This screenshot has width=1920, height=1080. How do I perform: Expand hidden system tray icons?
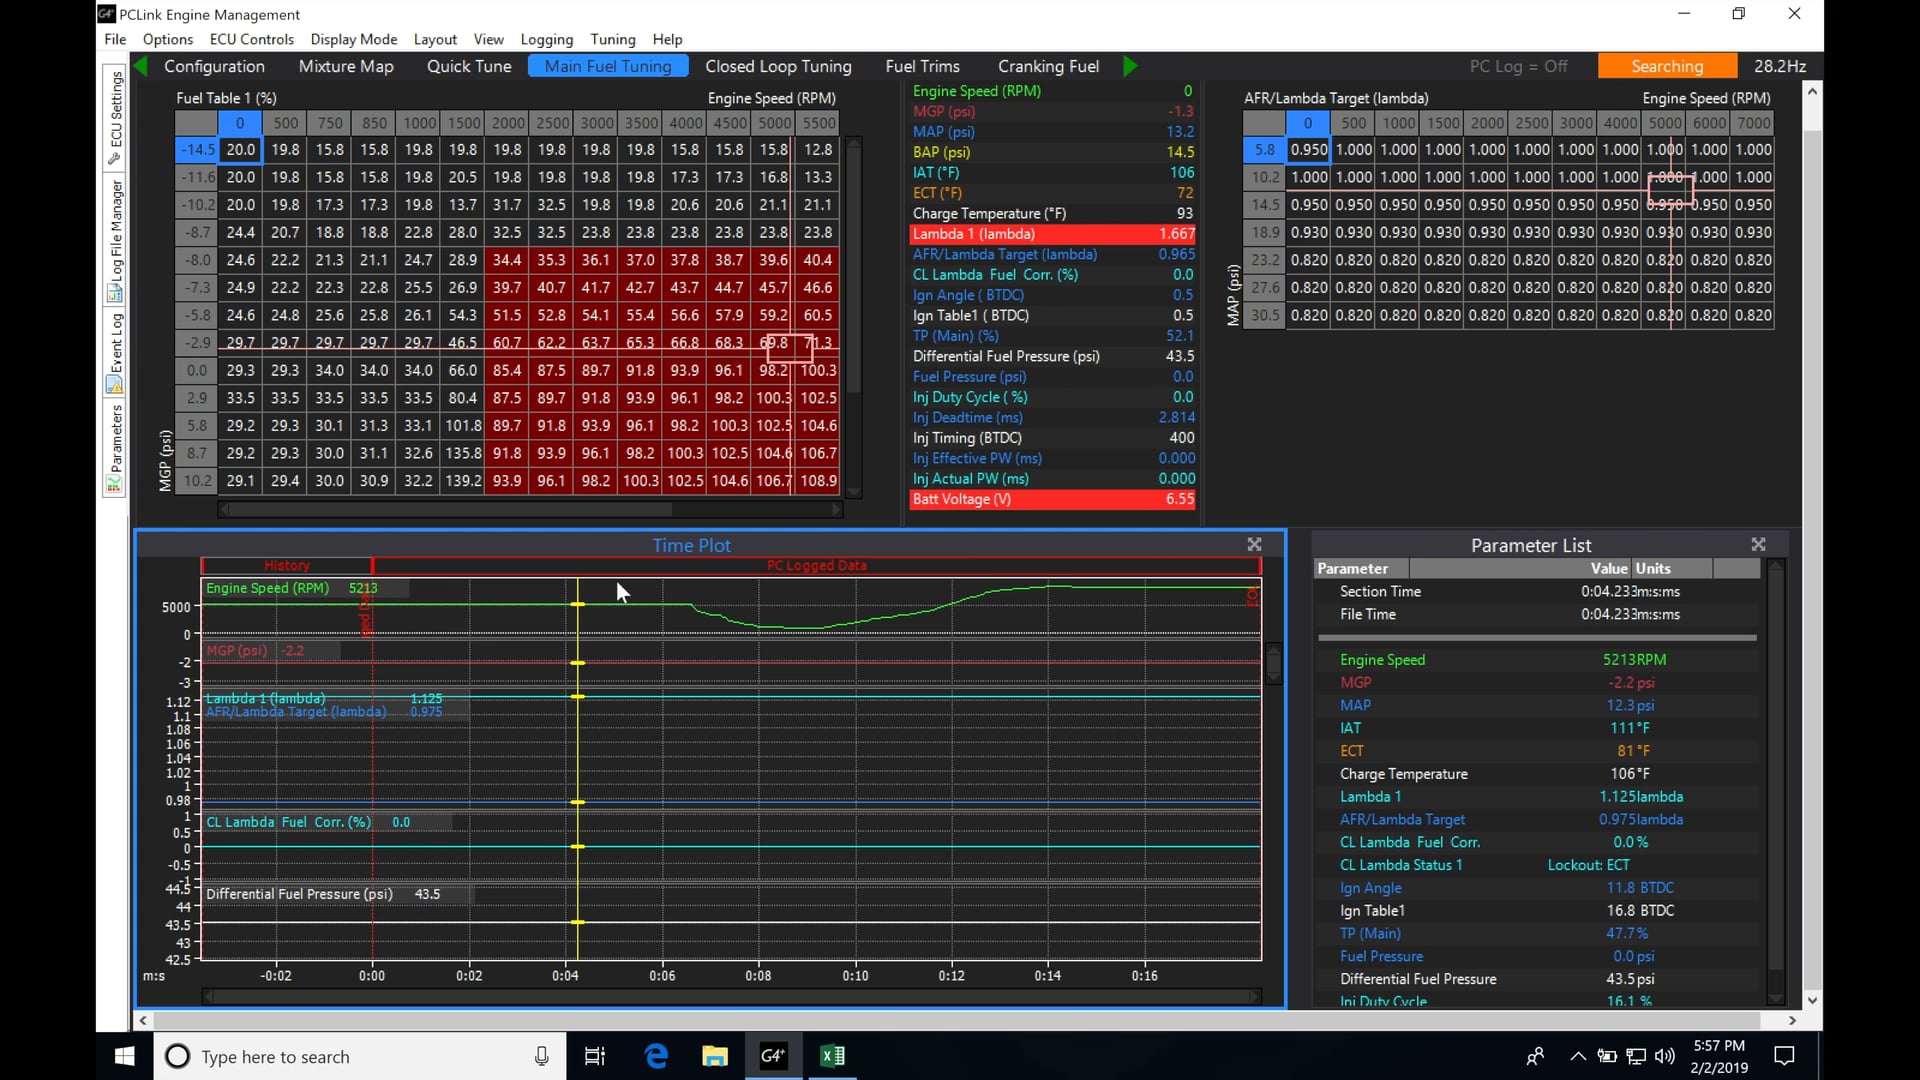coord(1577,1056)
